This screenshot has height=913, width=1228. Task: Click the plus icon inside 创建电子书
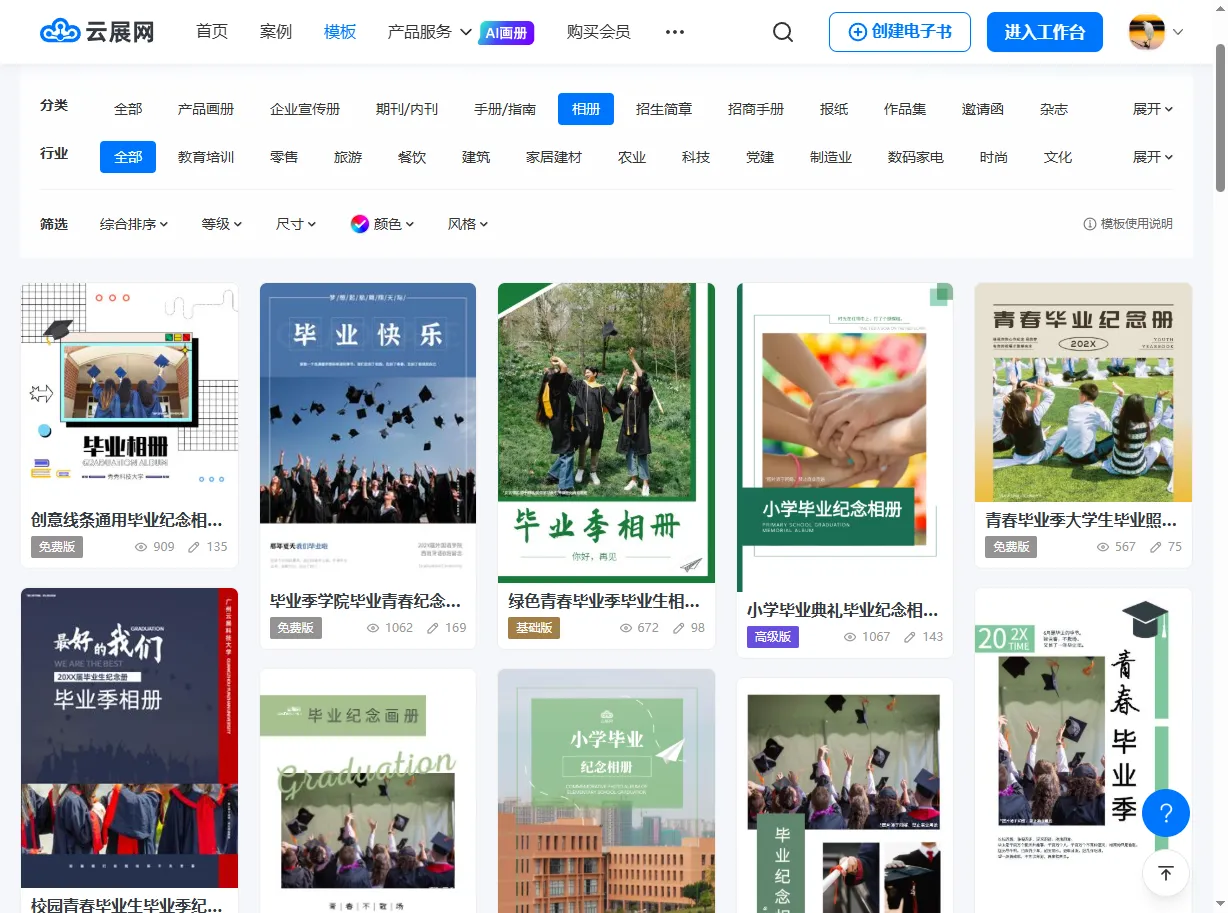coord(857,31)
